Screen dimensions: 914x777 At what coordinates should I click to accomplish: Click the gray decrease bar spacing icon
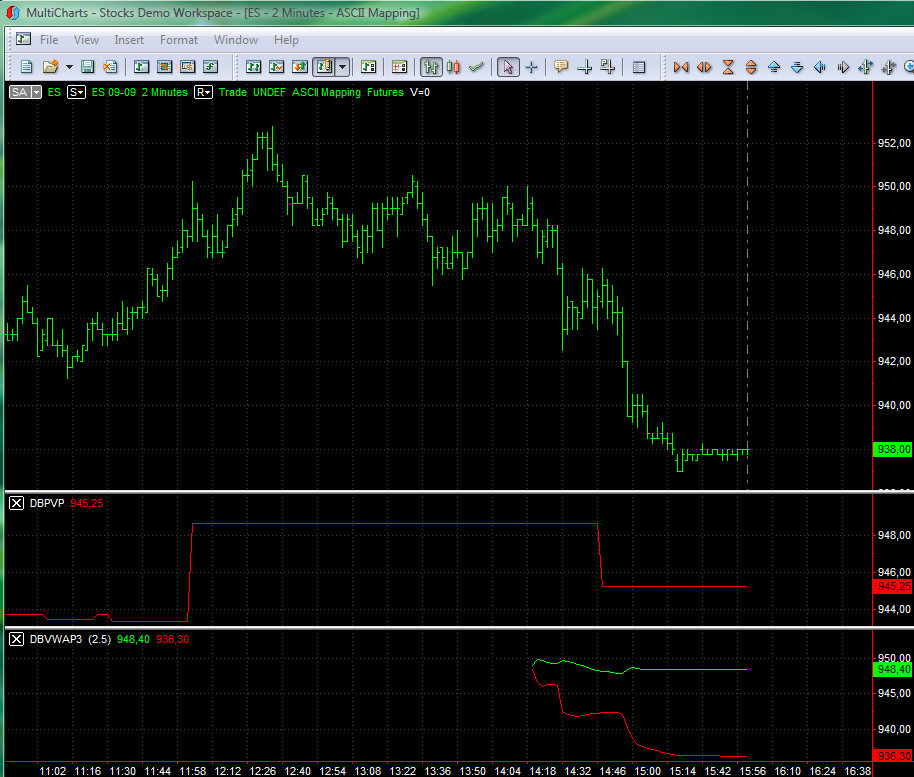[x=888, y=67]
